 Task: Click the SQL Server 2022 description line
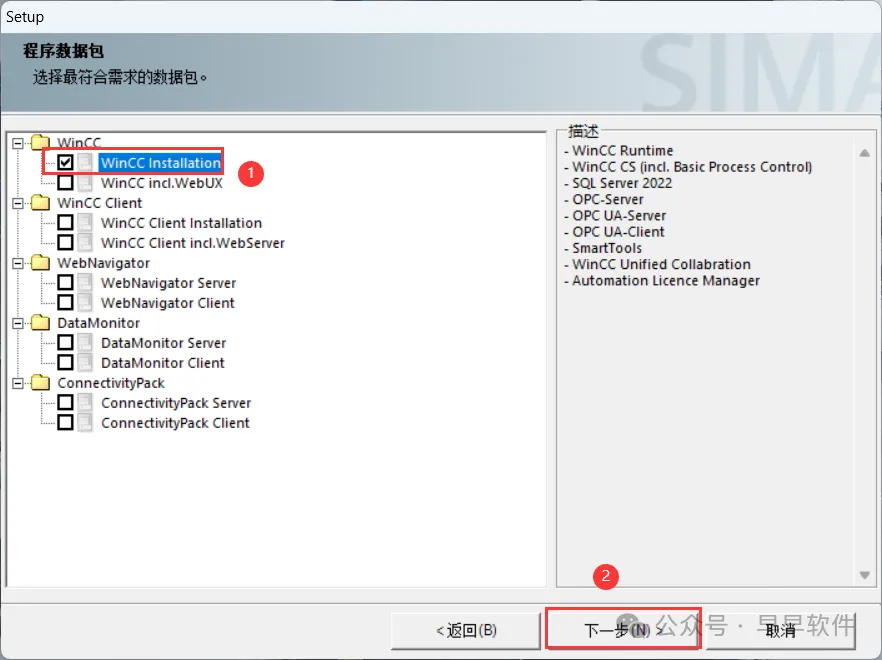tap(618, 183)
